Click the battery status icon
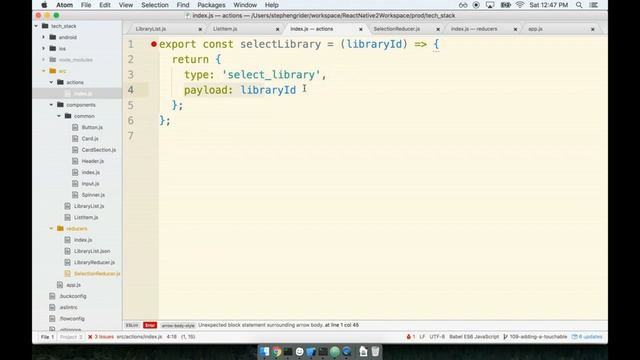640x360 pixels. coord(505,5)
